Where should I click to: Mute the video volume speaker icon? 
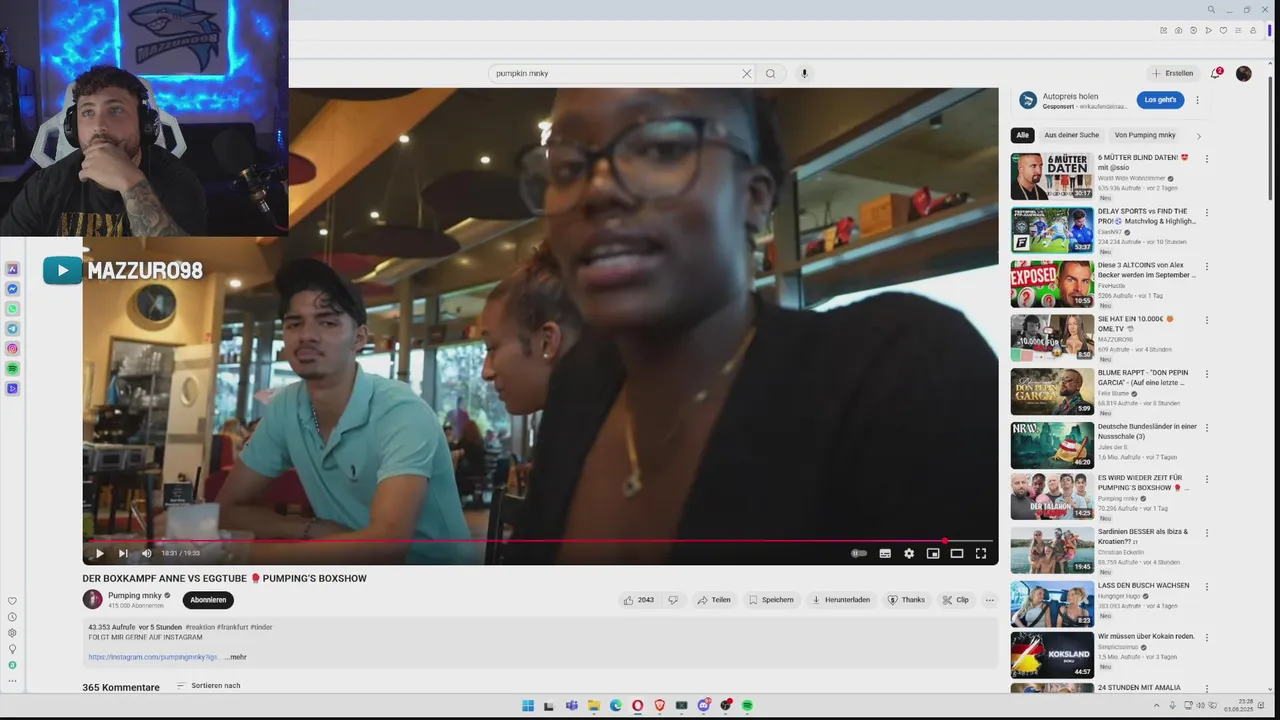147,553
